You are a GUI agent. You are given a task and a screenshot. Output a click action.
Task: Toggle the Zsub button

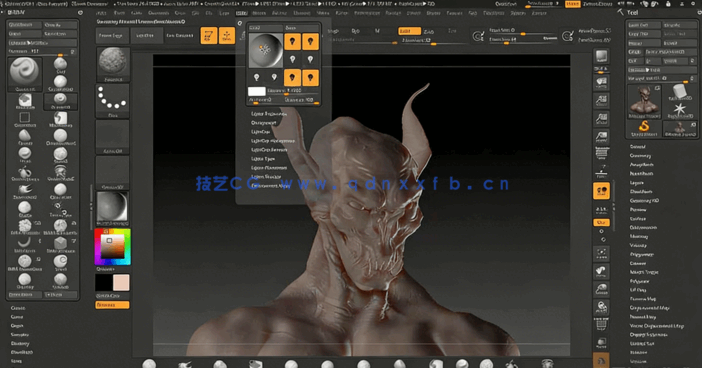(x=428, y=31)
